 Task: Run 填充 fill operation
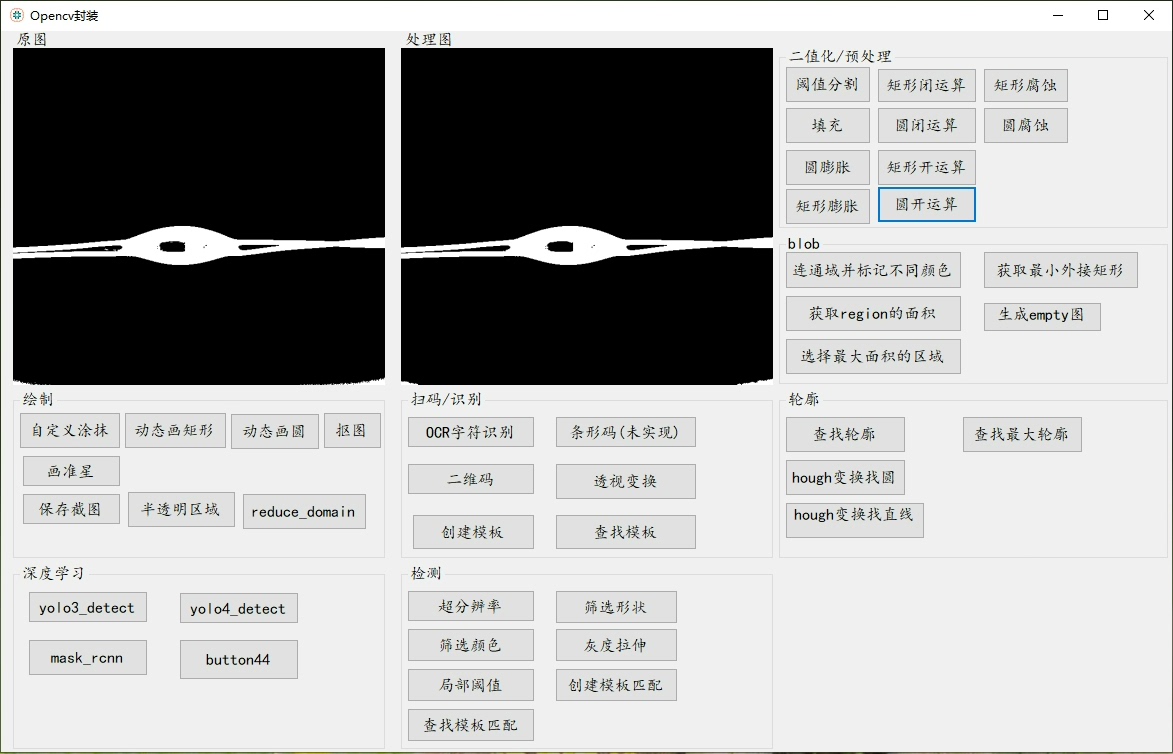pyautogui.click(x=827, y=125)
